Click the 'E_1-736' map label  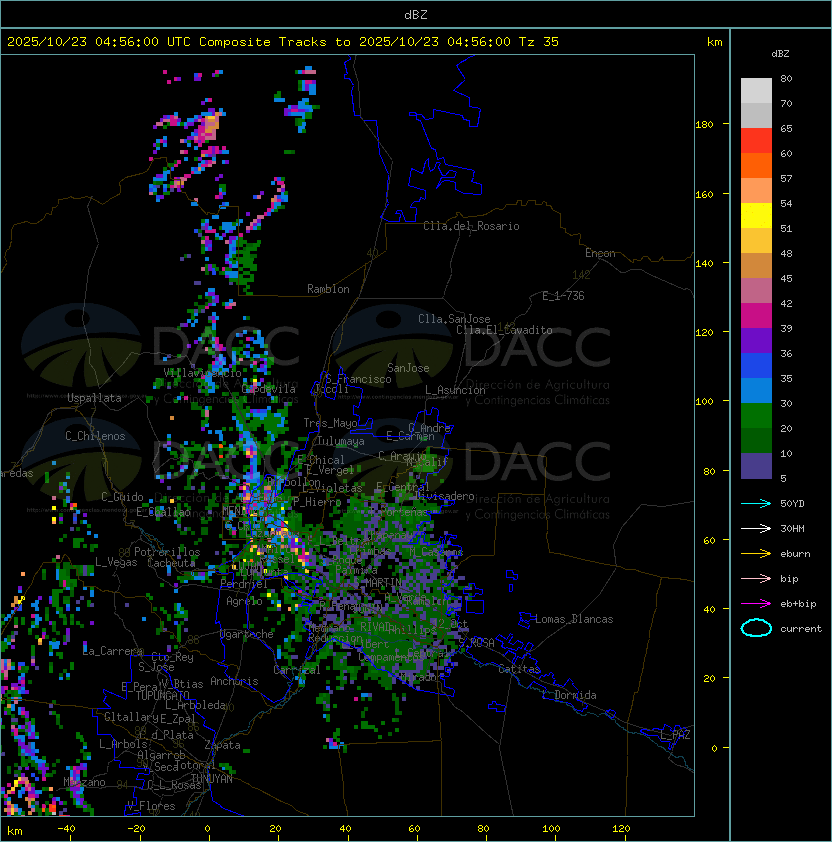click(563, 296)
